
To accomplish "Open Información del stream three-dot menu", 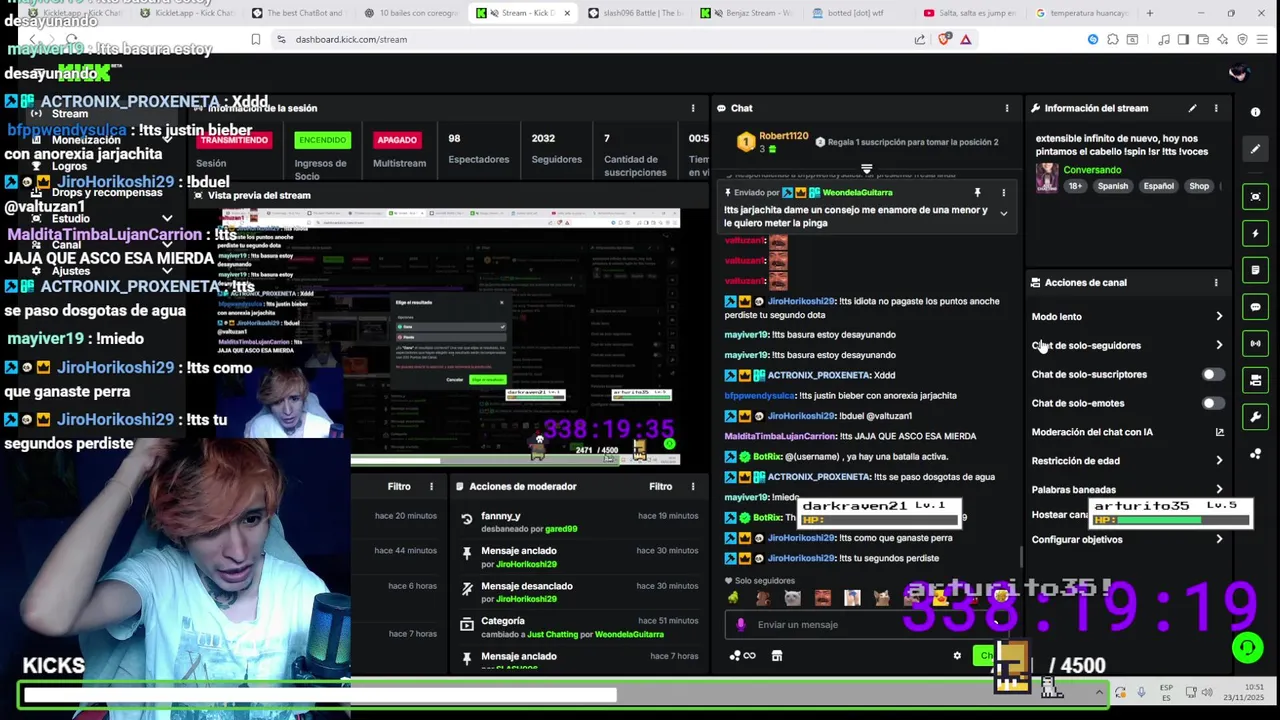I will click(x=1216, y=108).
